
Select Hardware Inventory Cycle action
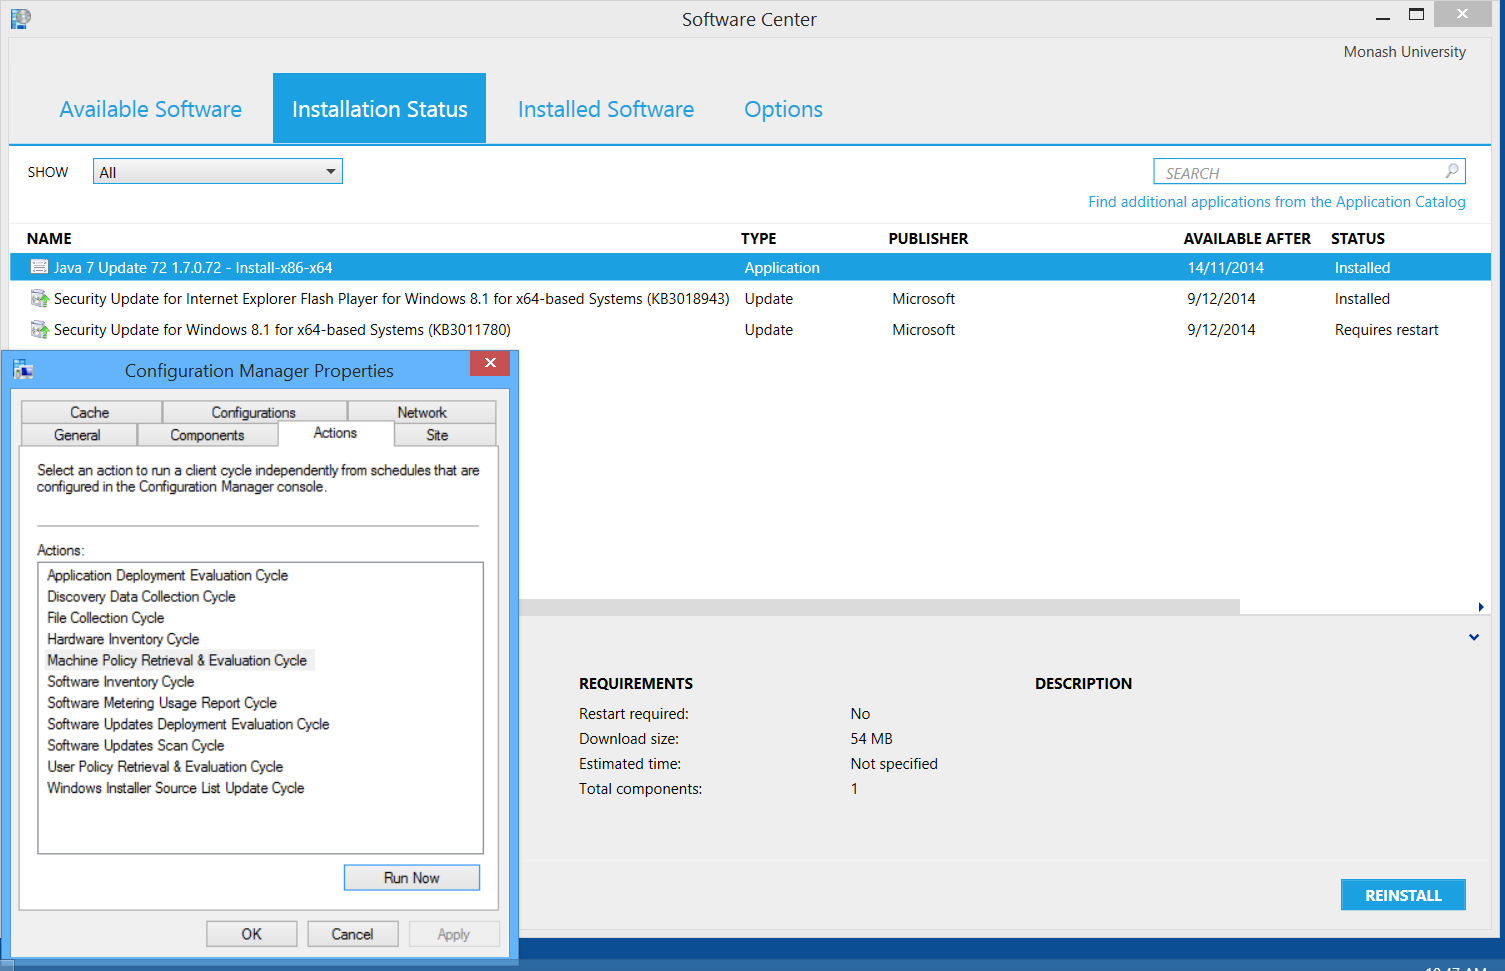(x=123, y=639)
